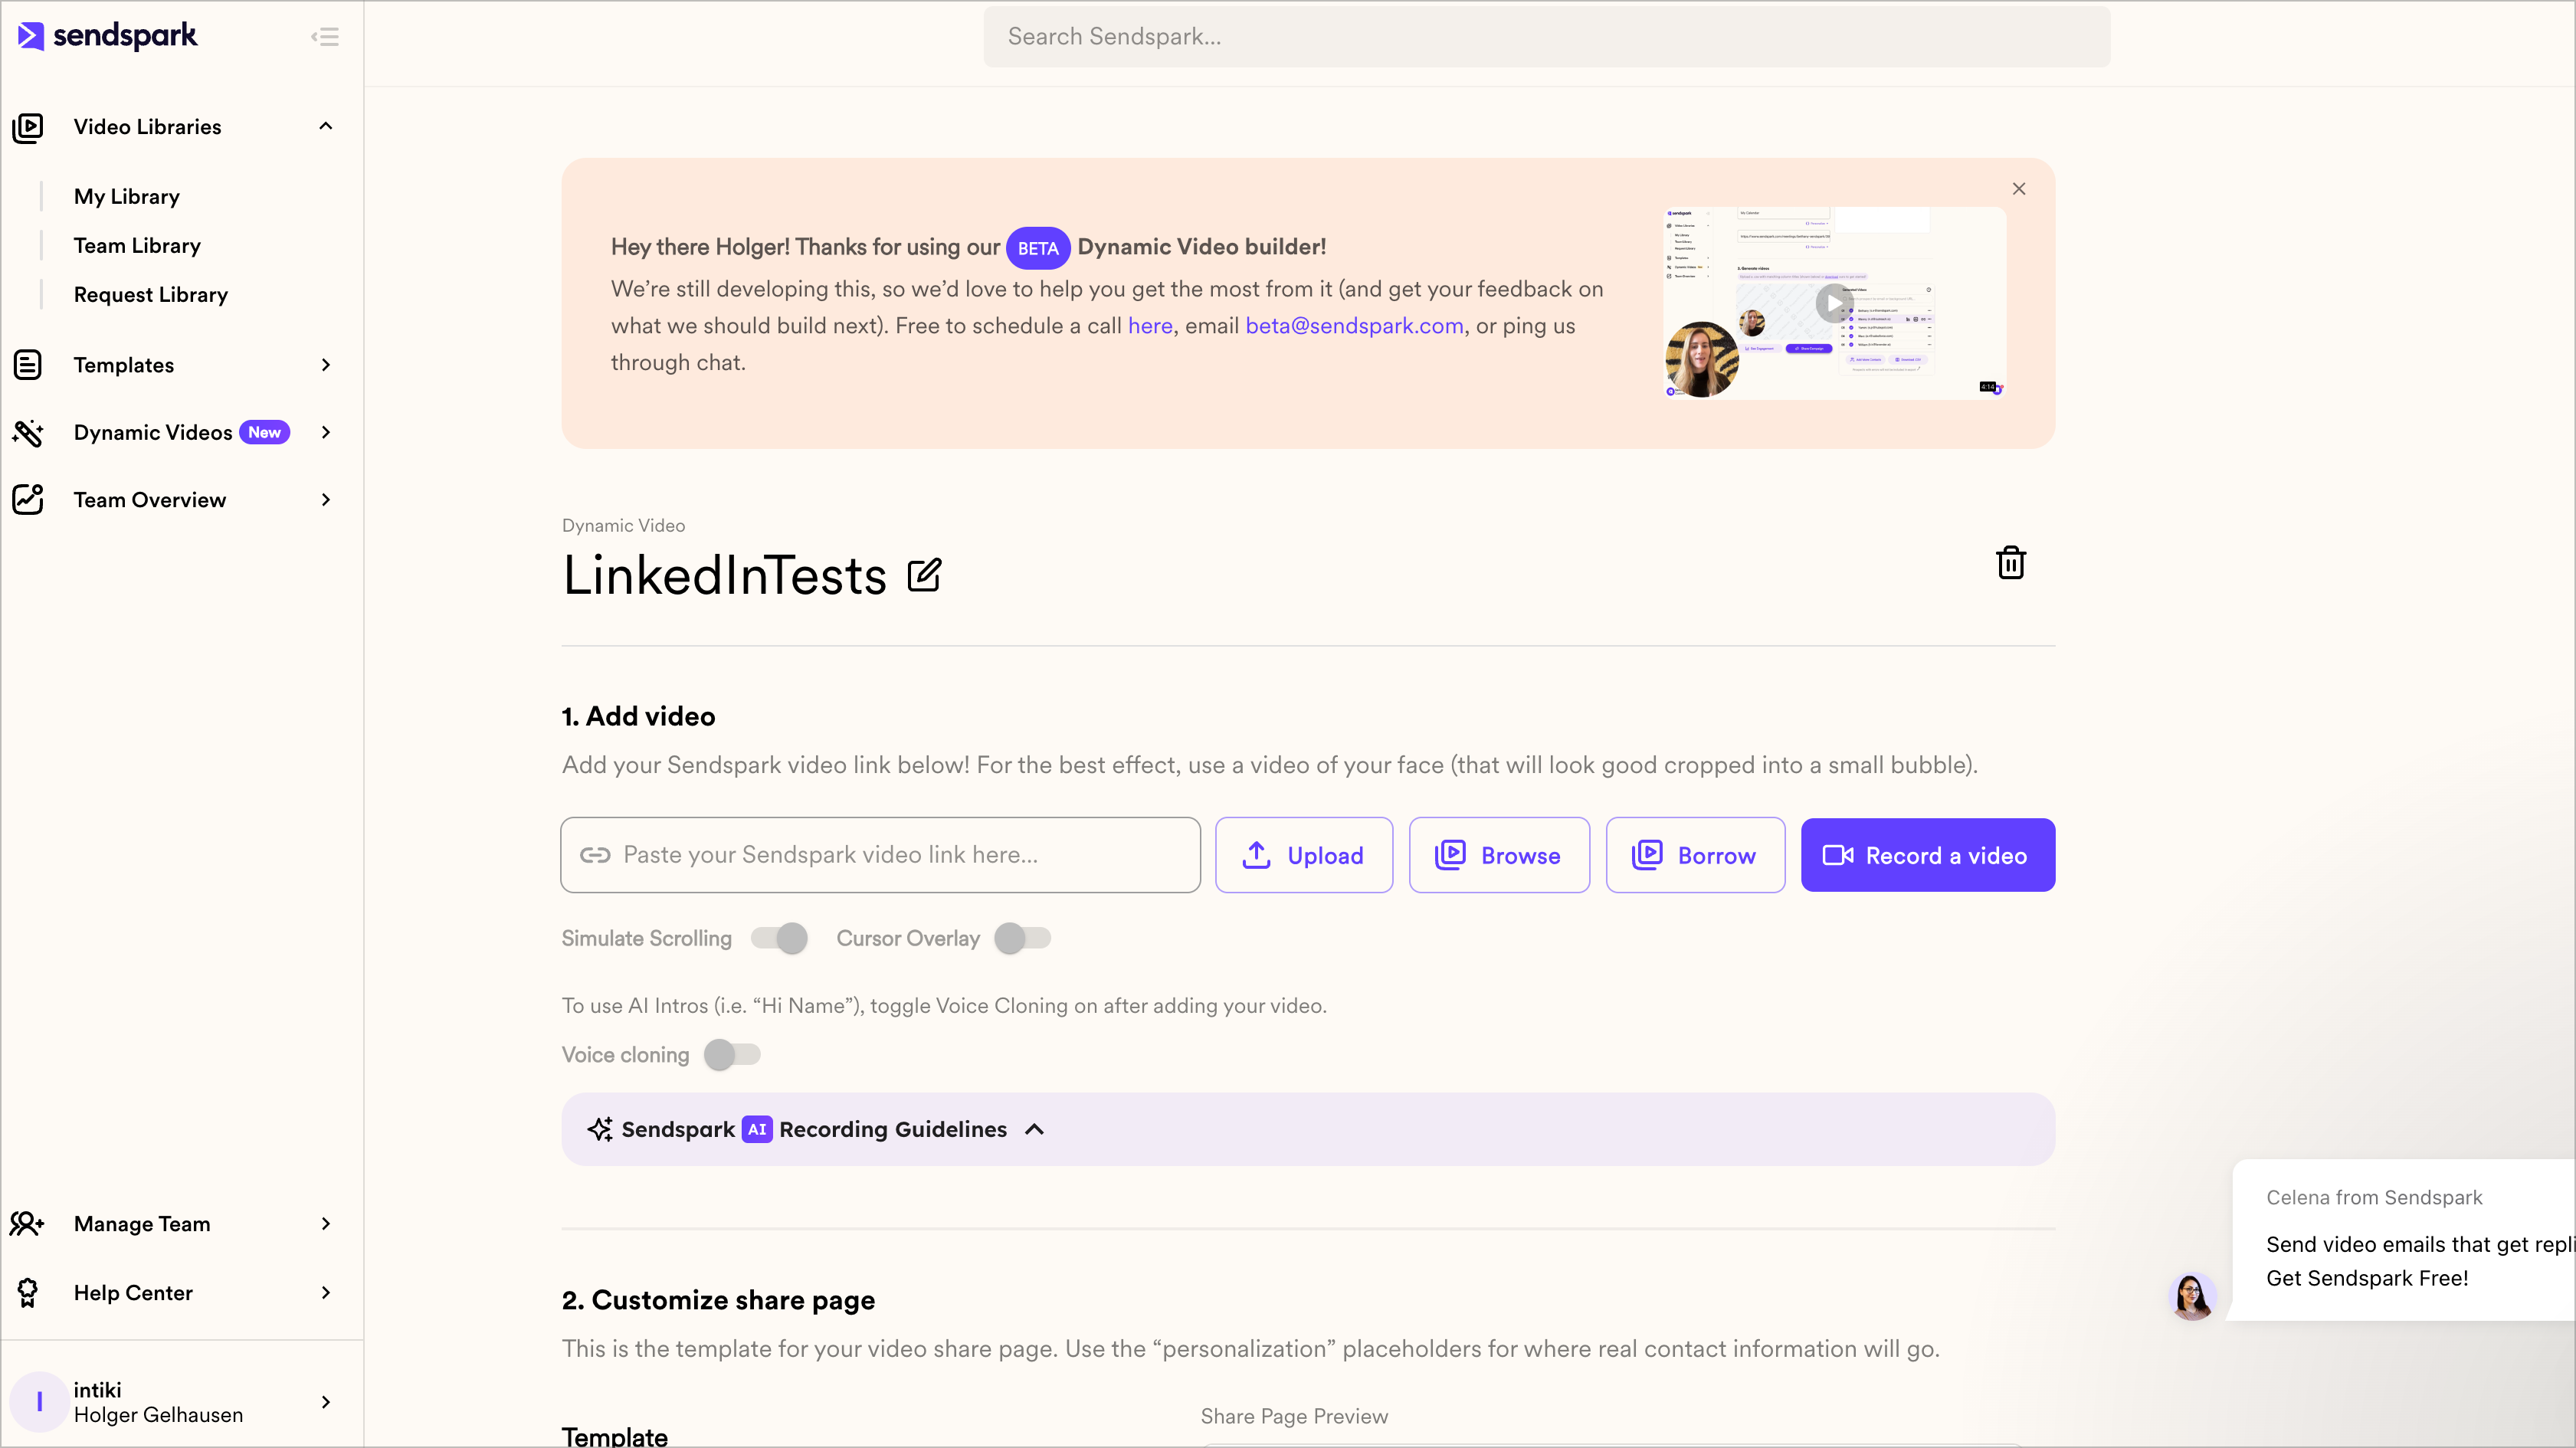This screenshot has height=1448, width=2576.
Task: Collapse the sidebar with the menu icon
Action: point(324,37)
